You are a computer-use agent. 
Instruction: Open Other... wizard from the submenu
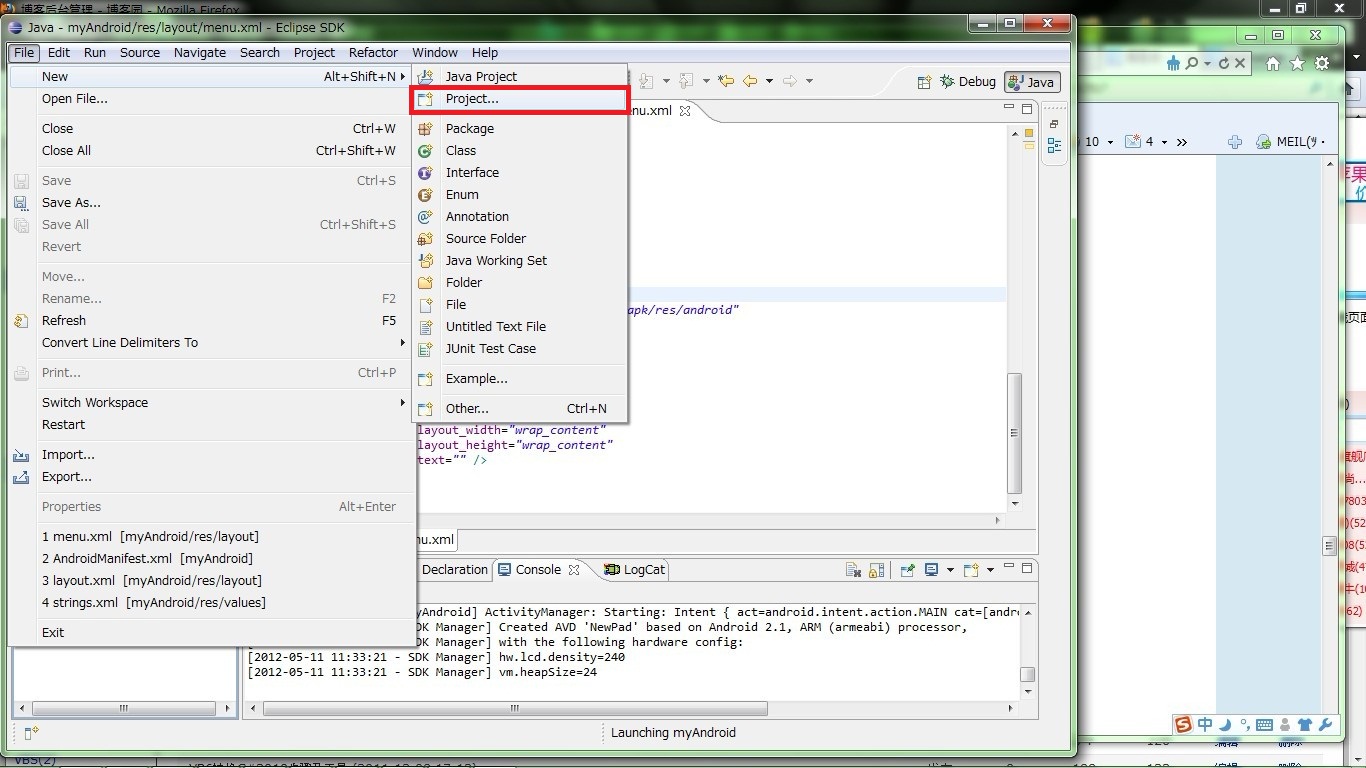519,408
